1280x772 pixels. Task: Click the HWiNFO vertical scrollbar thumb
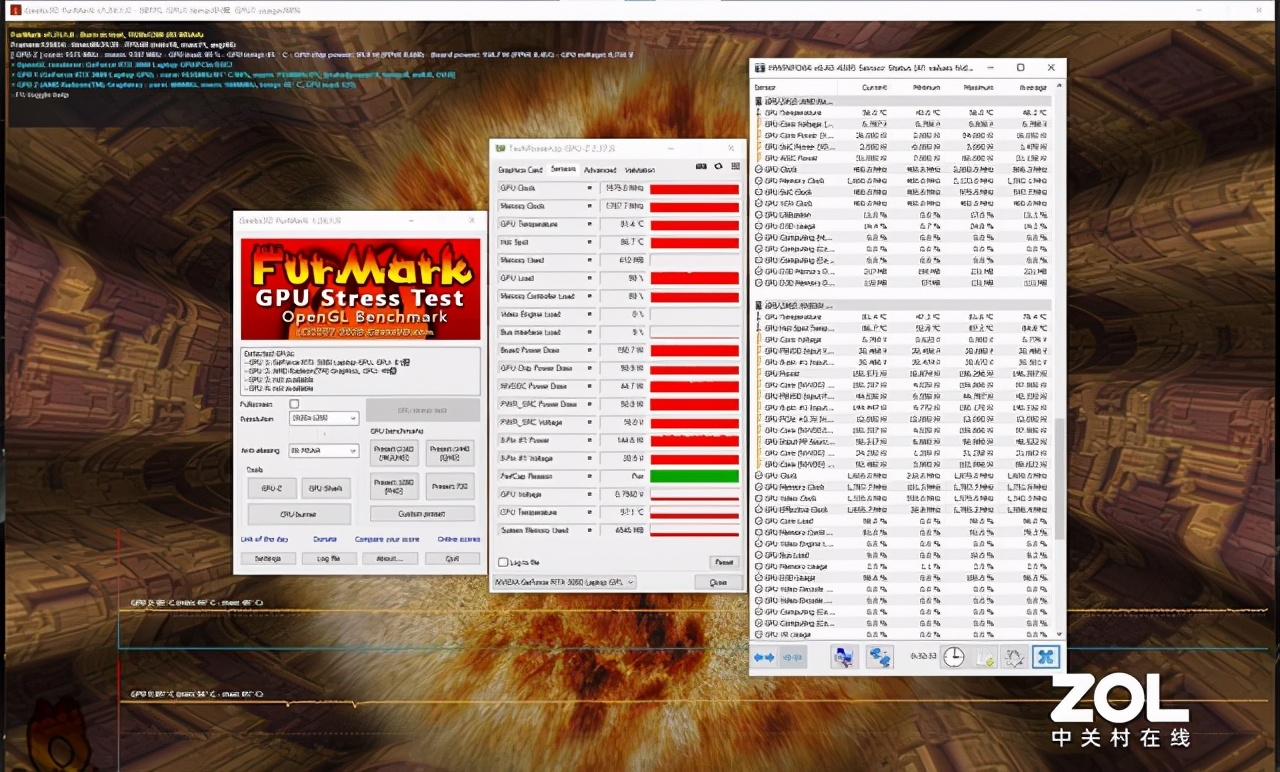1058,478
